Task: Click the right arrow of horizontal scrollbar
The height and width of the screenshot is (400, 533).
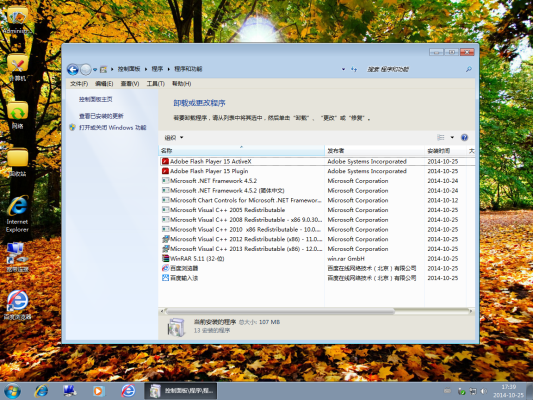Action: click(x=471, y=311)
